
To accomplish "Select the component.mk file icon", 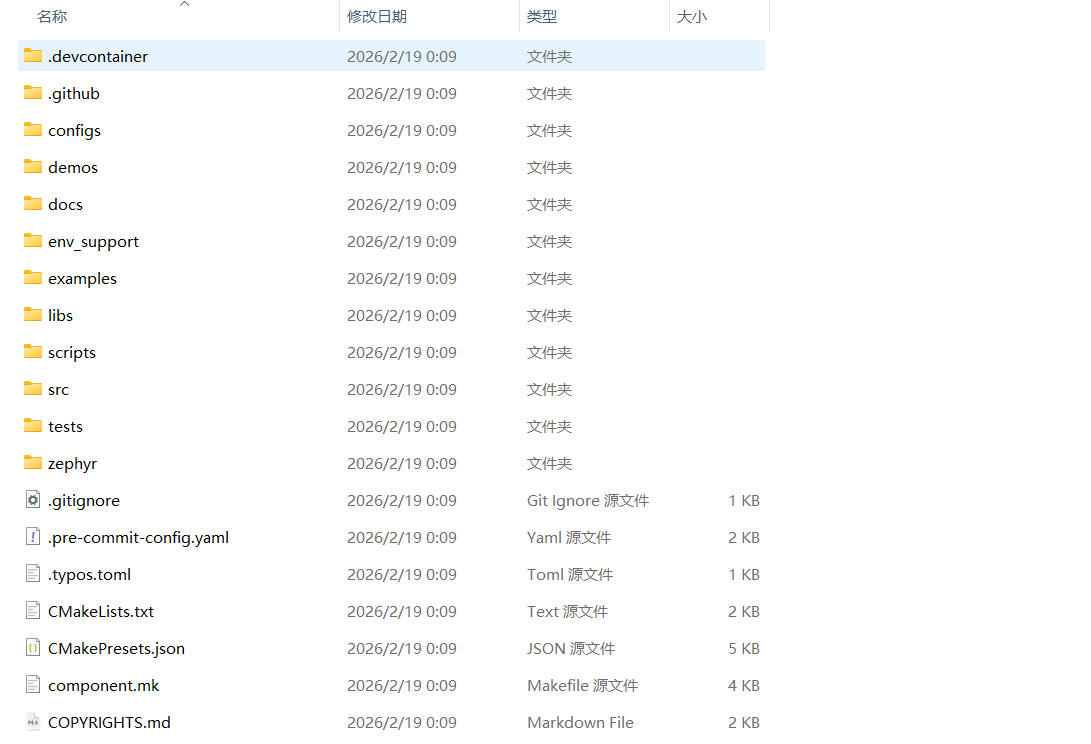I will 33,685.
